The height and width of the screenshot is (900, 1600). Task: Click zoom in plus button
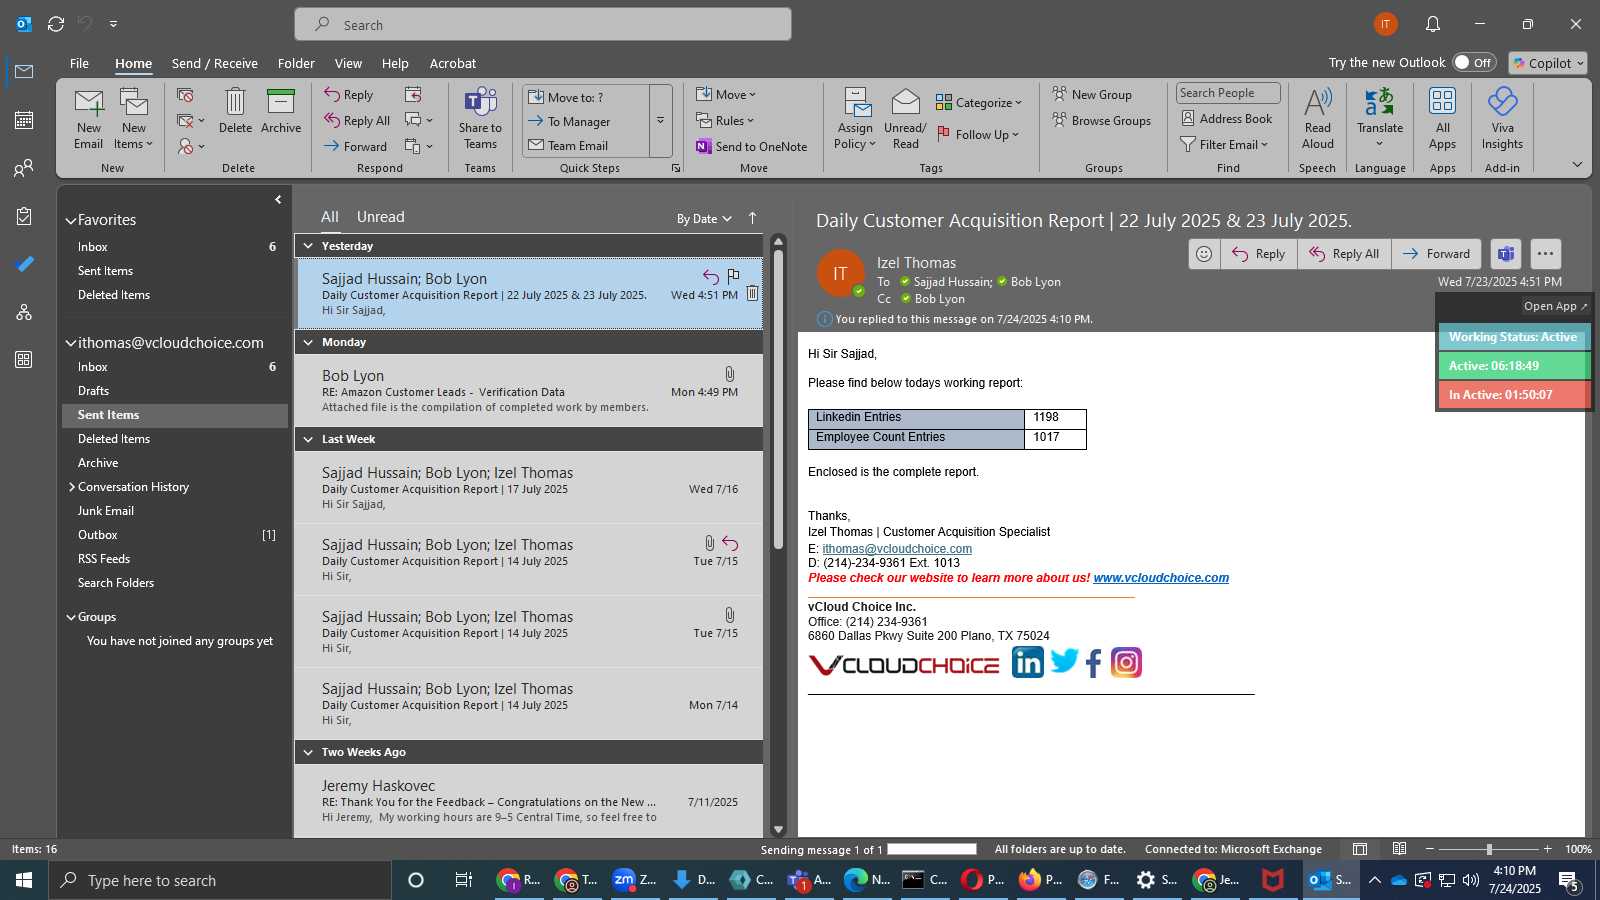[1547, 849]
